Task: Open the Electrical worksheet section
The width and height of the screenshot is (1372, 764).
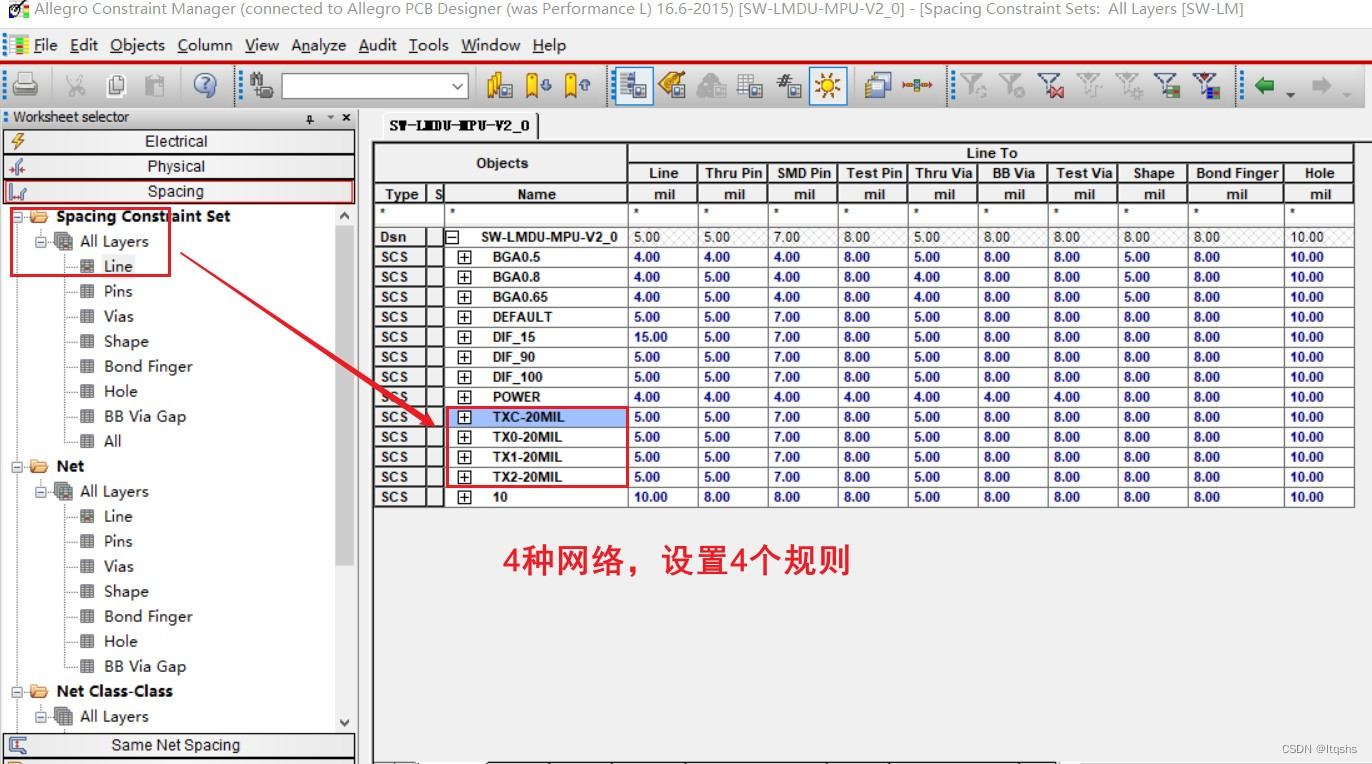Action: 177,142
